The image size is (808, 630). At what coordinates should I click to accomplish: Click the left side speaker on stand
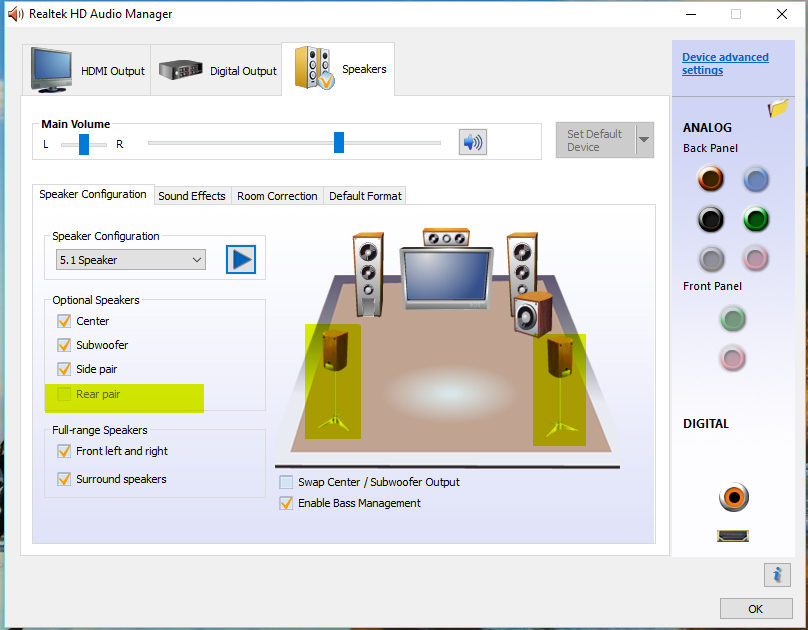click(334, 380)
